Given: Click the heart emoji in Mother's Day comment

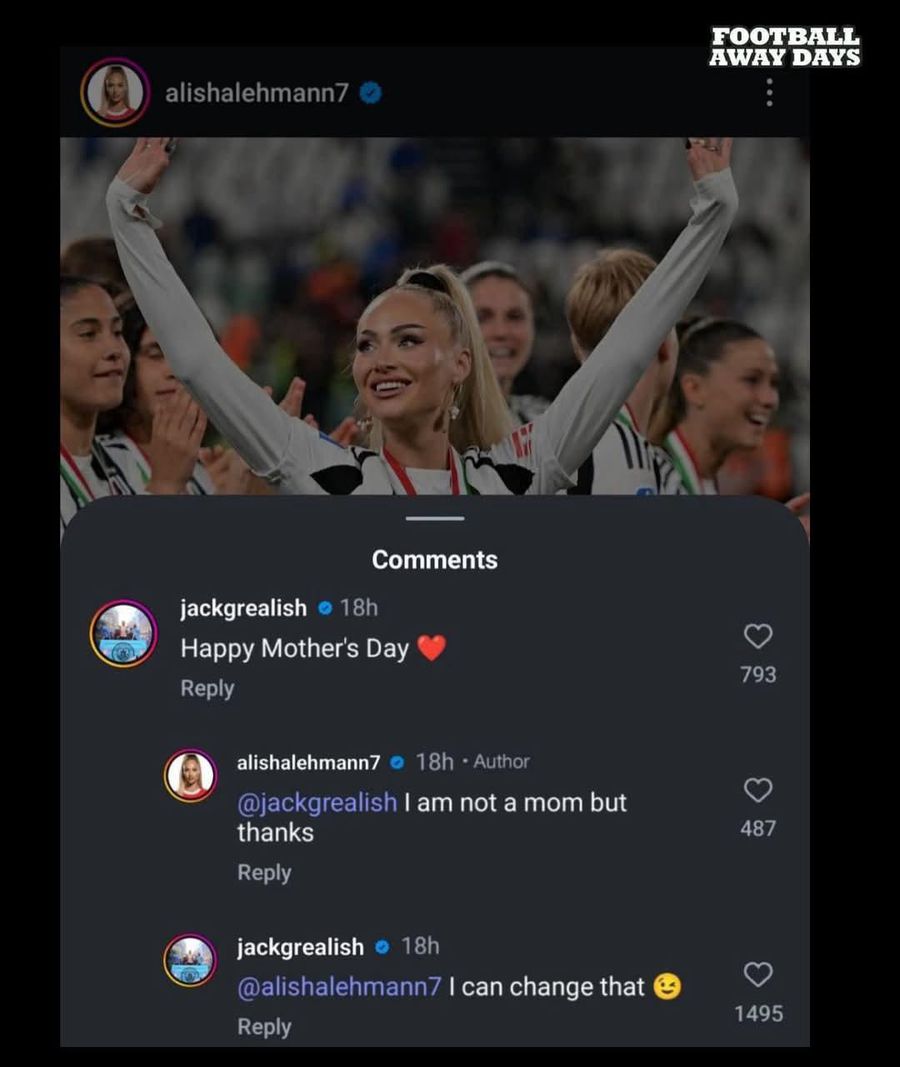Looking at the screenshot, I should [x=431, y=649].
